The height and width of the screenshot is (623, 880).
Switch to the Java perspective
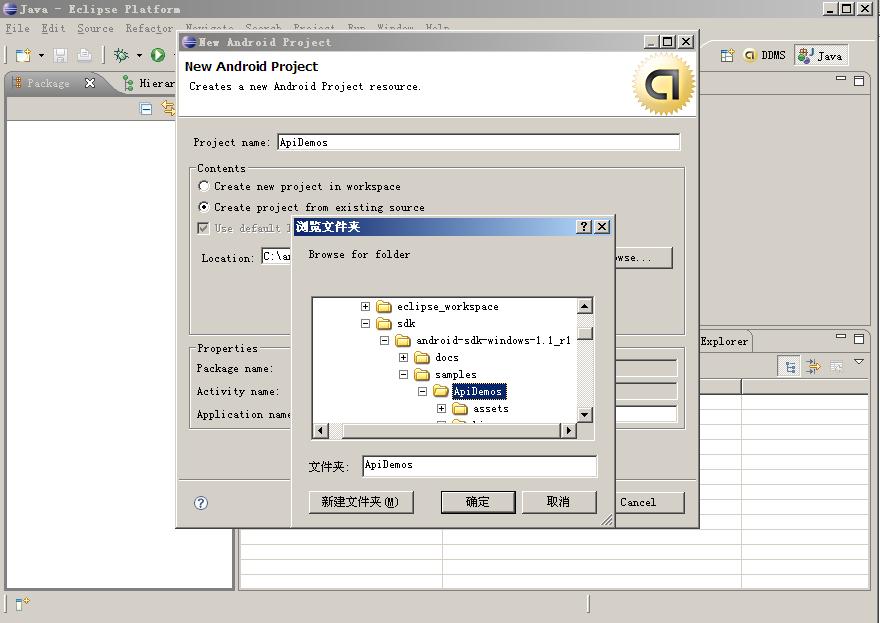coord(821,56)
